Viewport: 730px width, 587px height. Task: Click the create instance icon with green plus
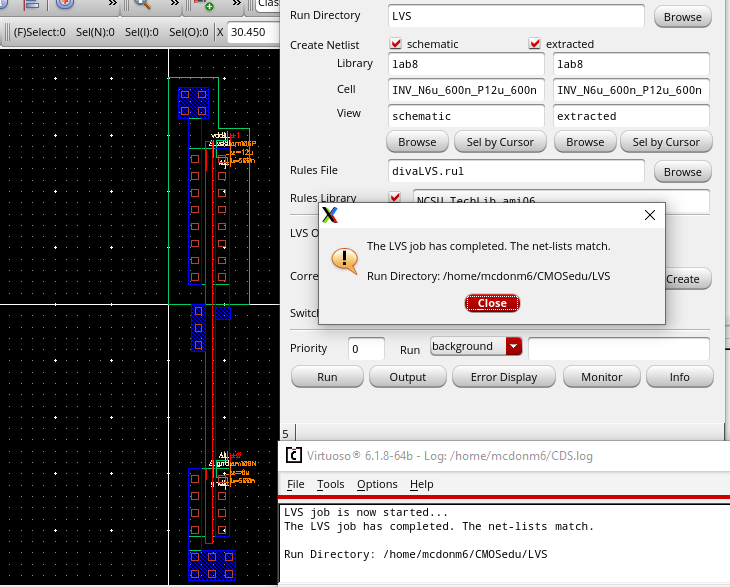207,5
